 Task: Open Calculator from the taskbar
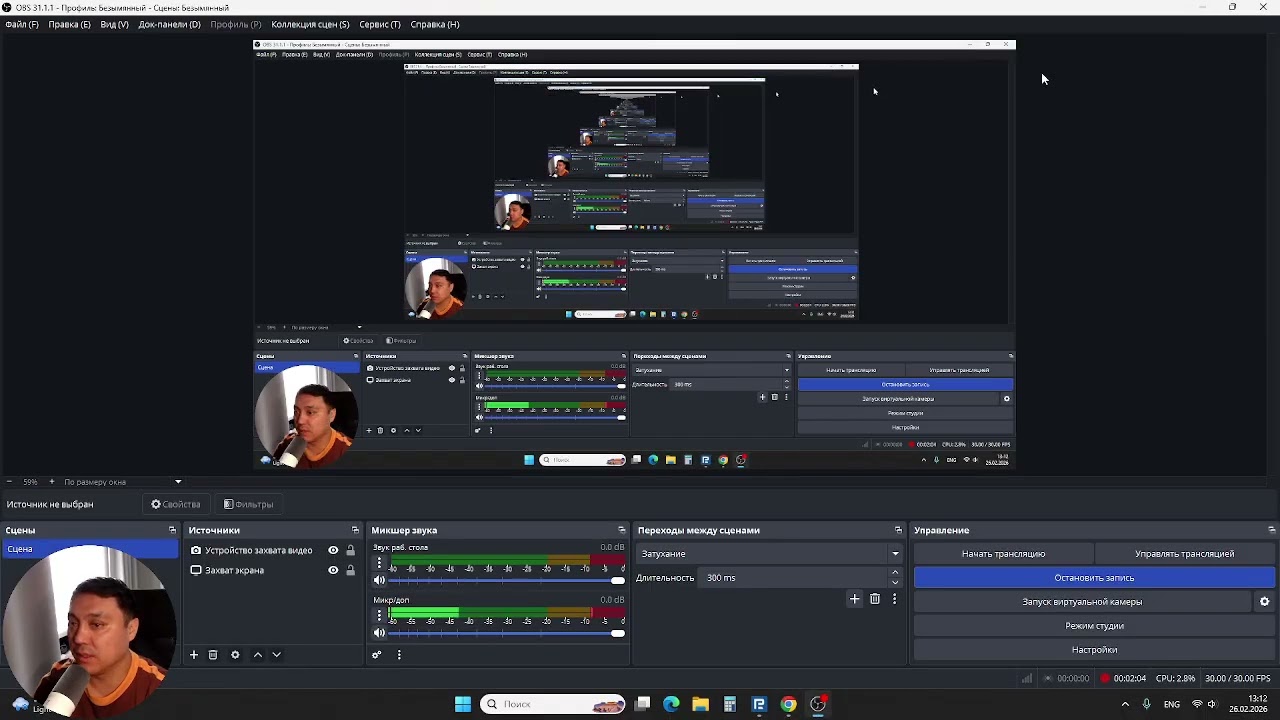coord(730,704)
